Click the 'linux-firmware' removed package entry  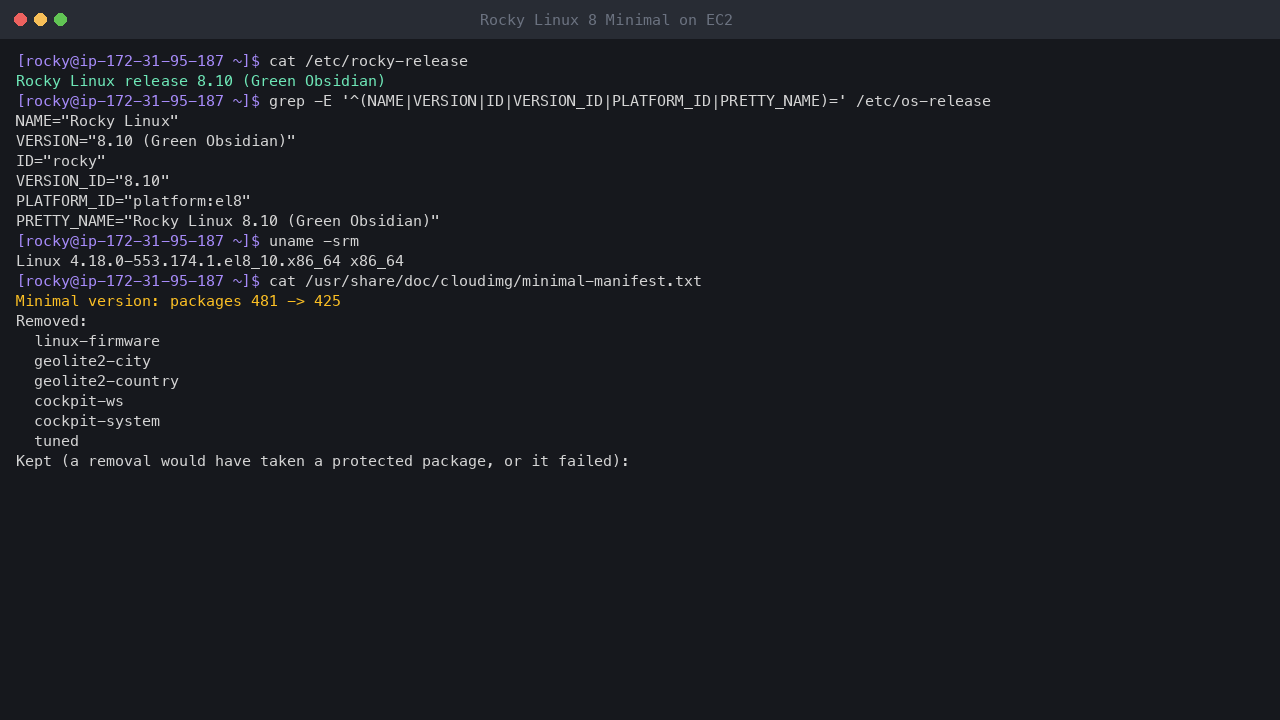[97, 341]
